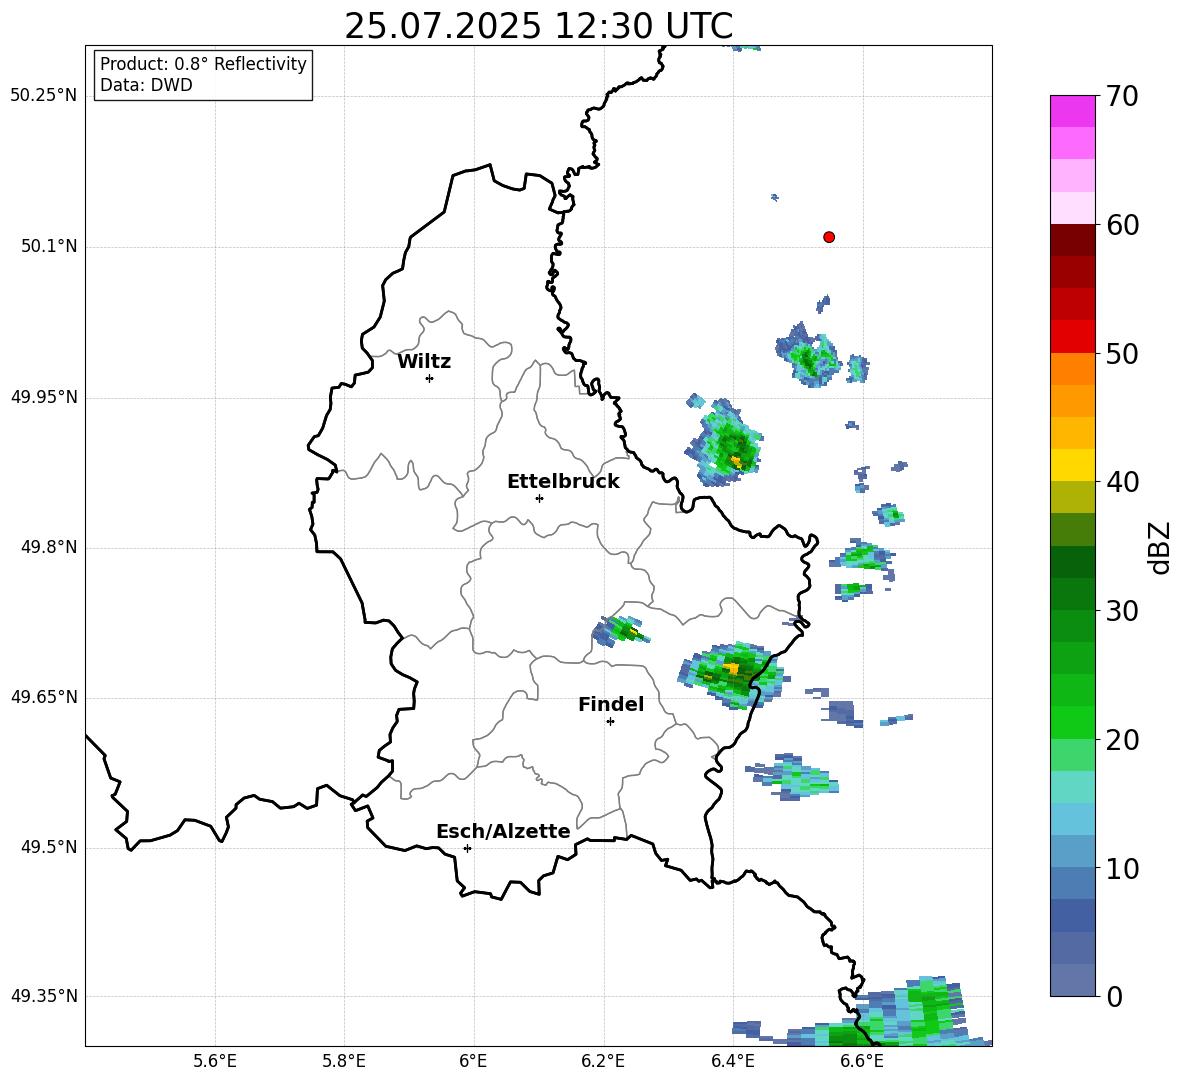Screen dimensions: 1184x1081
Task: Click the radar cell just north of Findel
Action: coord(620,631)
